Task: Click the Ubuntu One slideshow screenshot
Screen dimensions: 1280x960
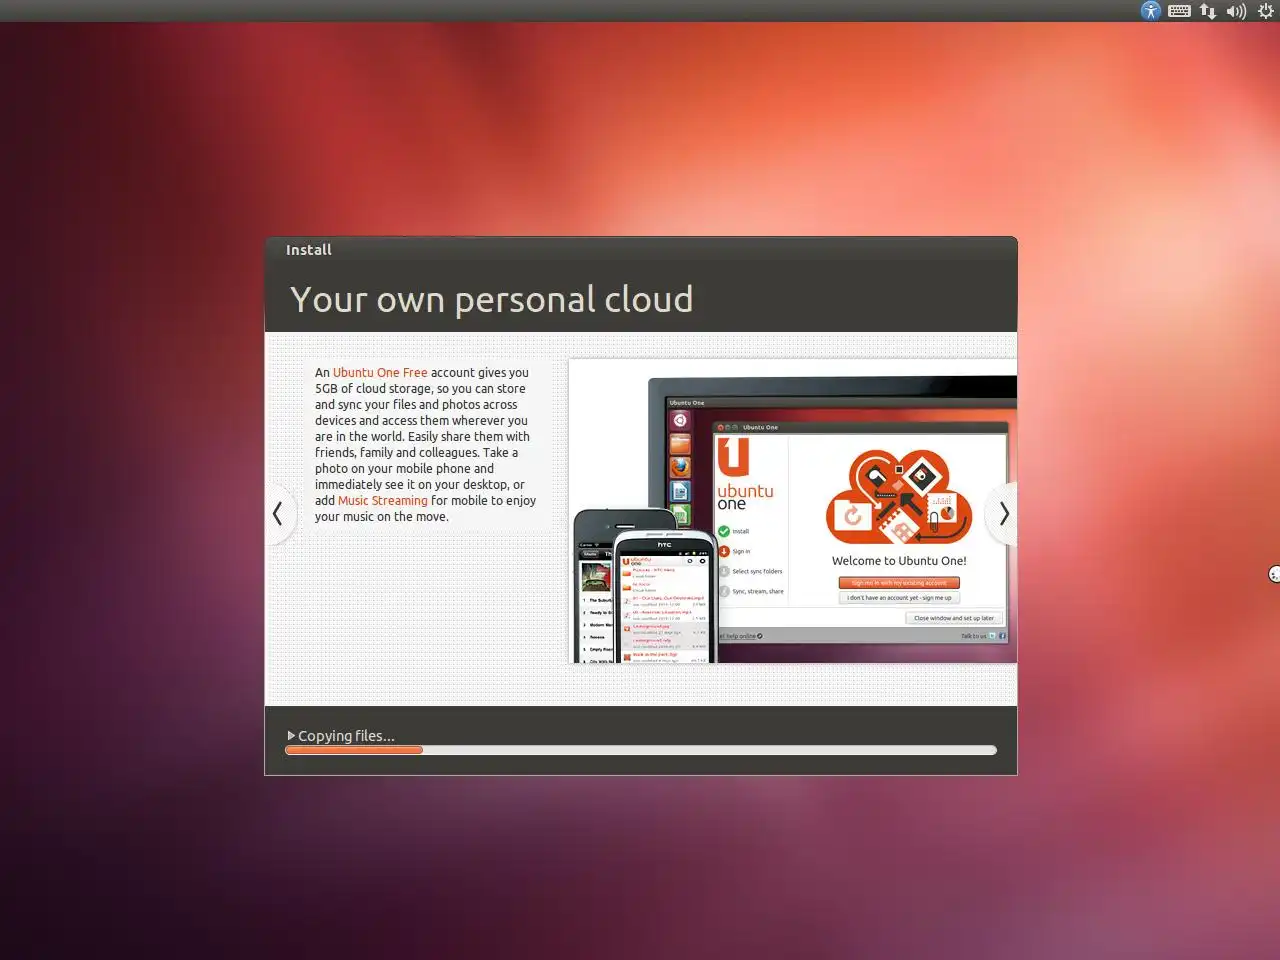Action: pos(793,511)
